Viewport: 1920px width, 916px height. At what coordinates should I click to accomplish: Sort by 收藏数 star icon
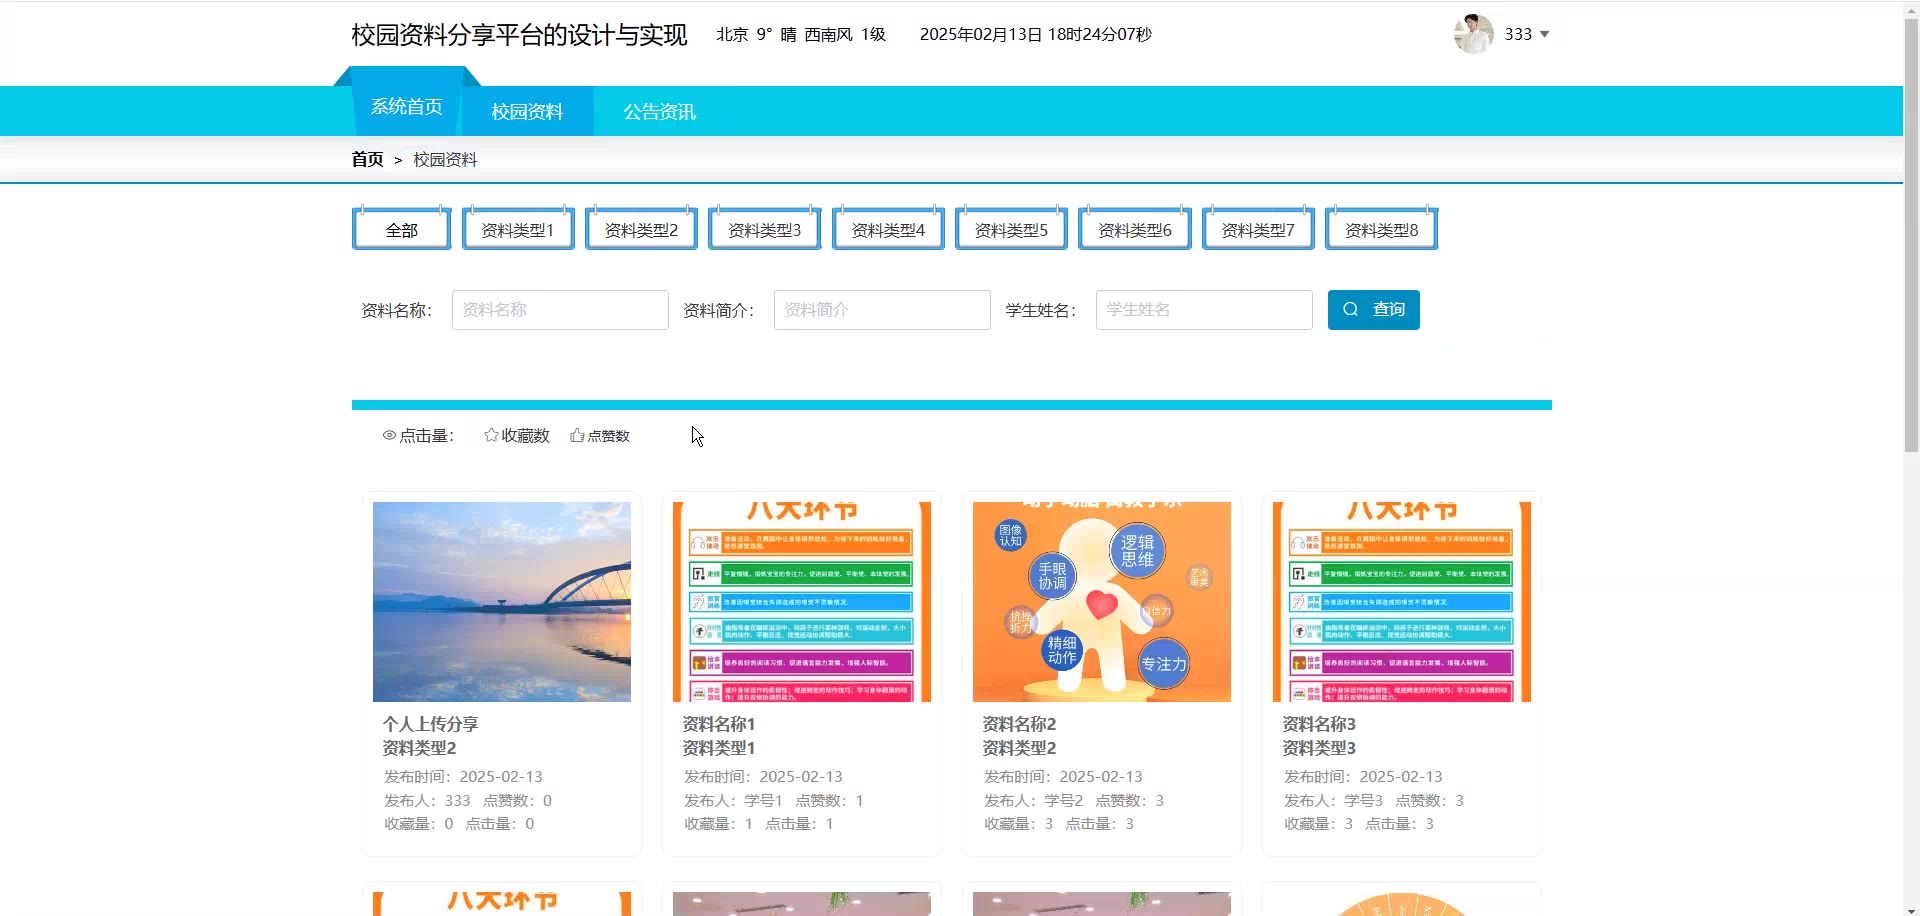[x=491, y=435]
